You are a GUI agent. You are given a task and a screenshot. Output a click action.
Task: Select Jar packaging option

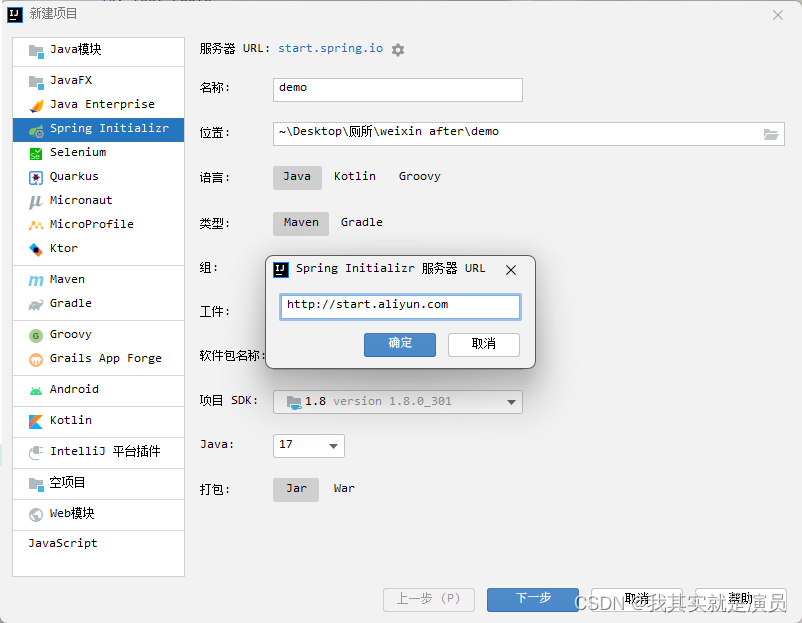pos(296,489)
